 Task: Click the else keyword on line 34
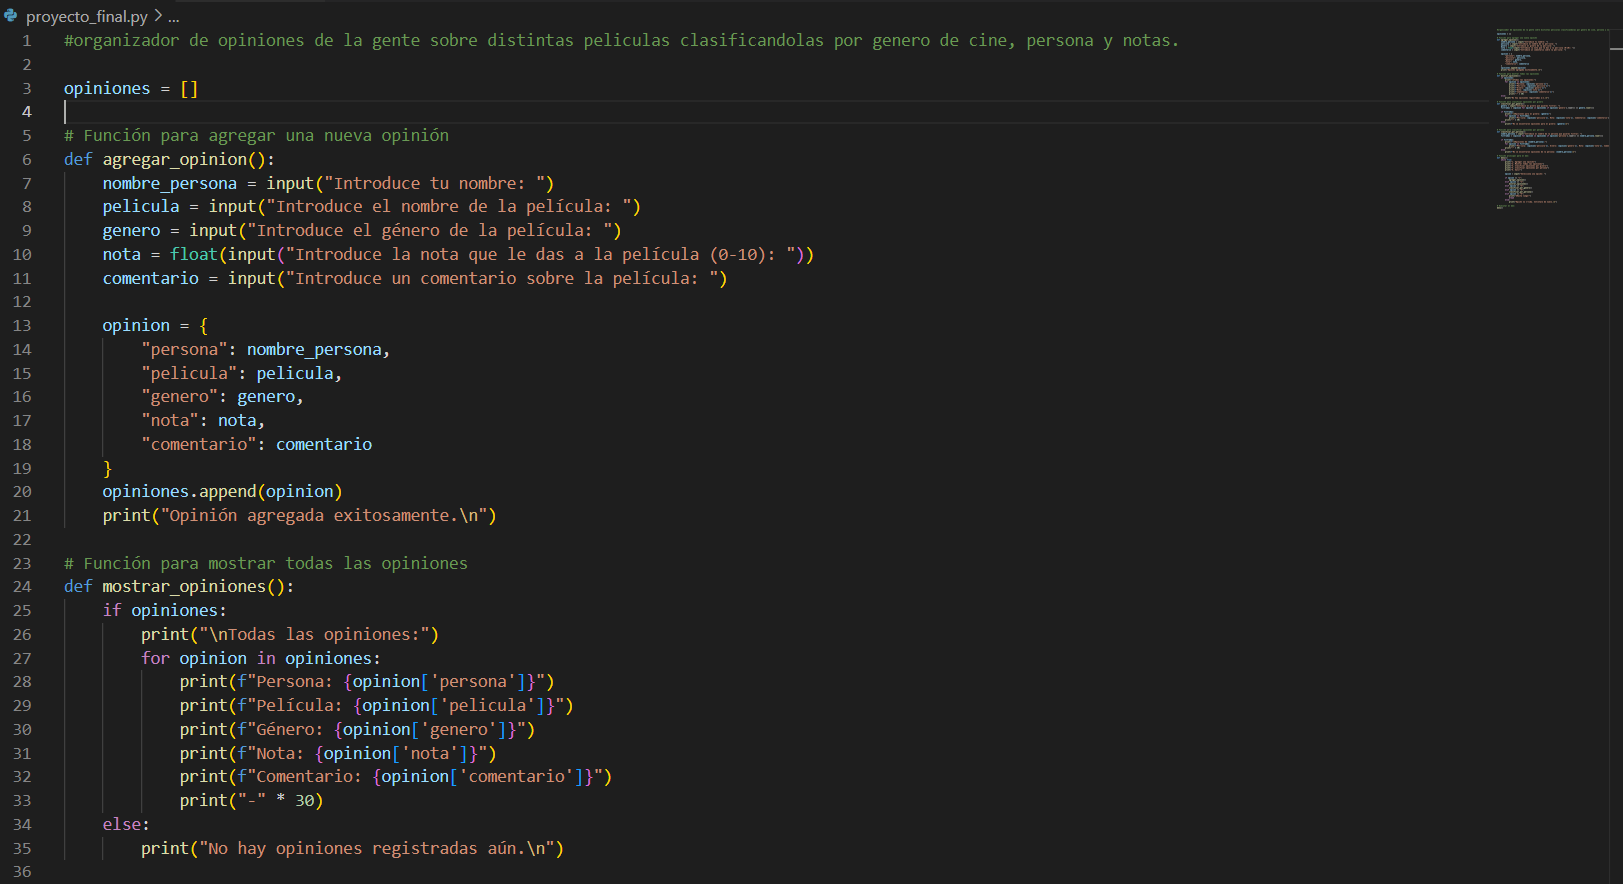click(x=122, y=825)
